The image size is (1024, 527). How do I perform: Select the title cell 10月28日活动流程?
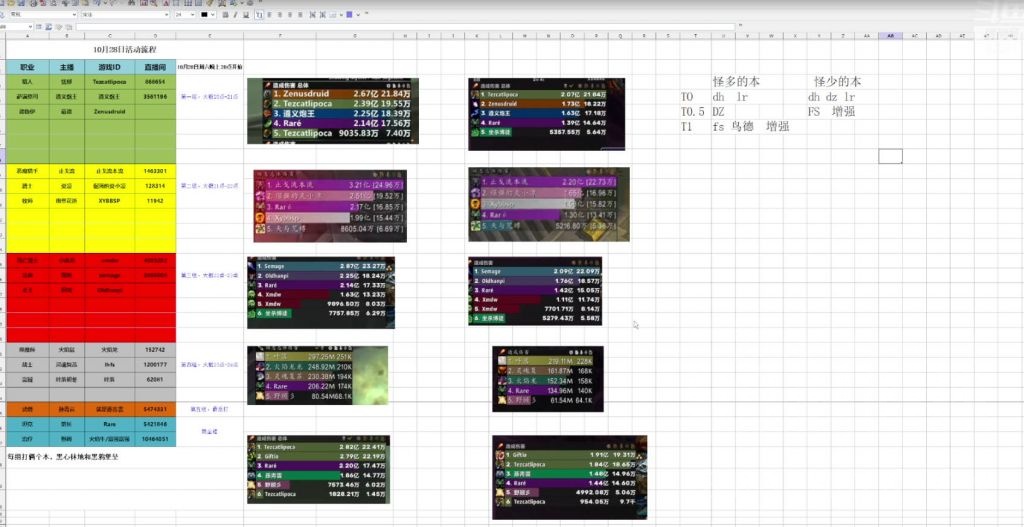point(120,48)
